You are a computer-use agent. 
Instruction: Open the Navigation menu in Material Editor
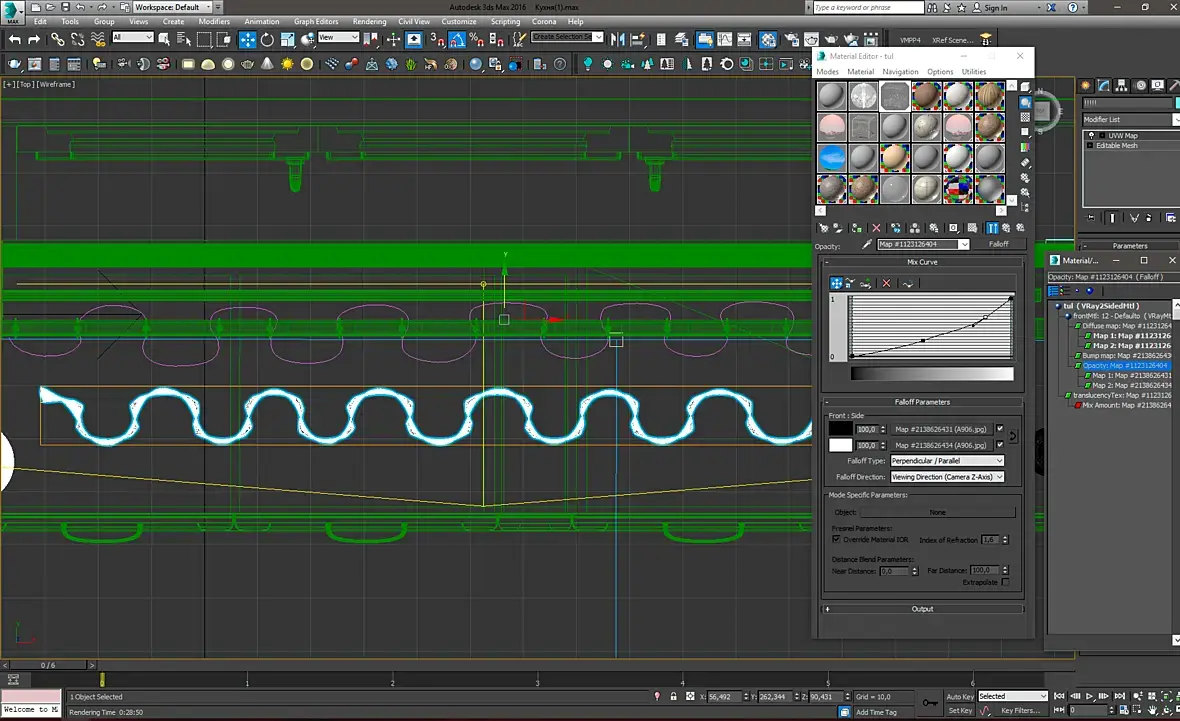(x=900, y=72)
